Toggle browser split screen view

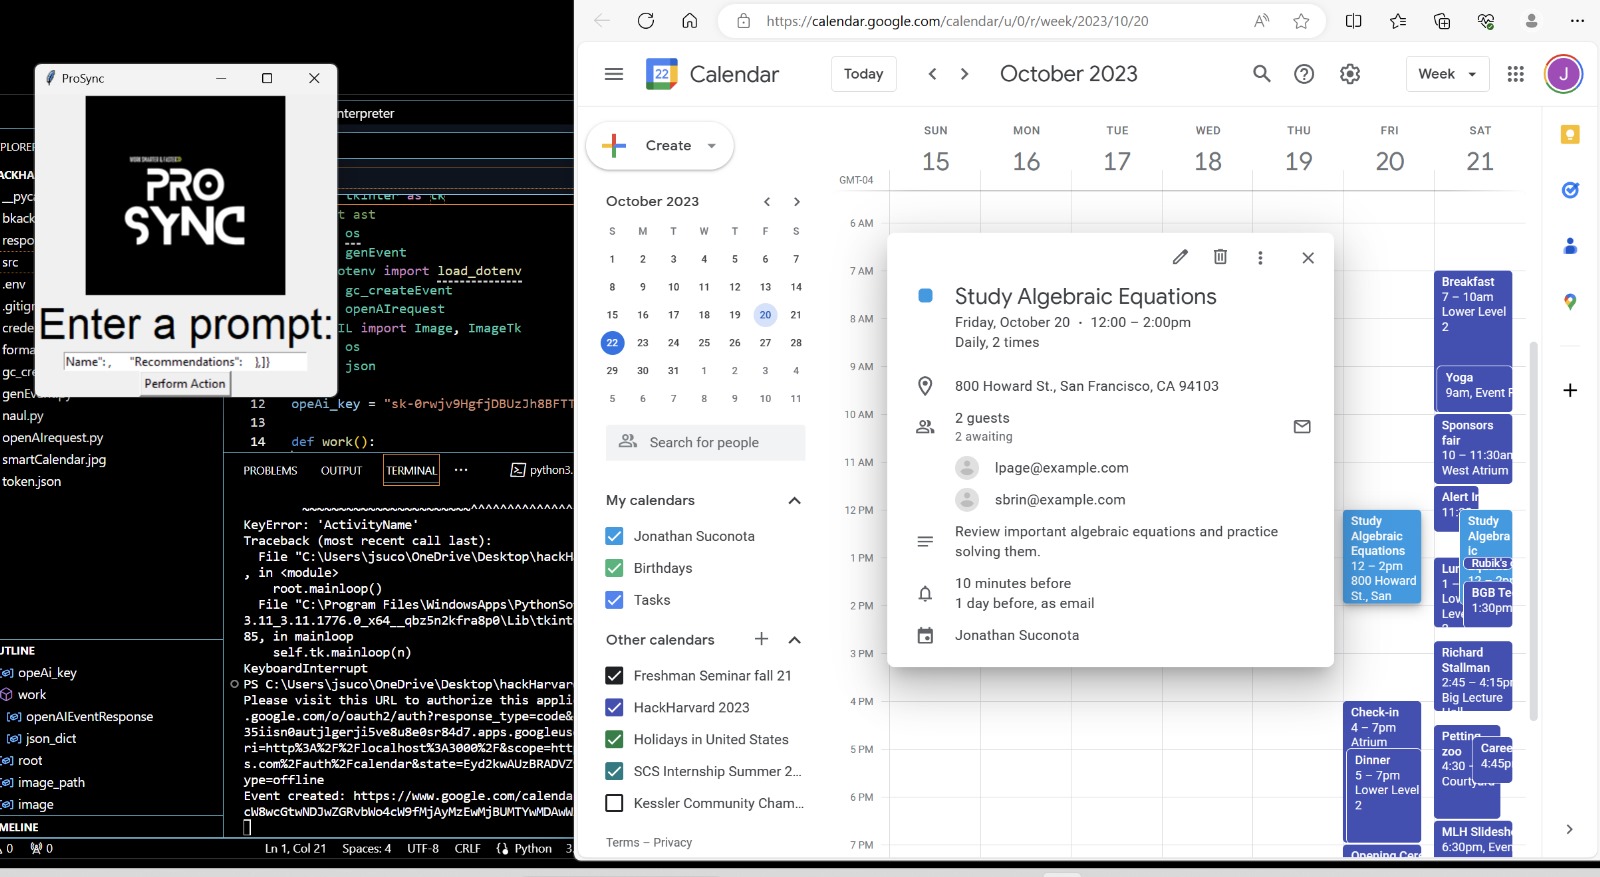(1354, 21)
